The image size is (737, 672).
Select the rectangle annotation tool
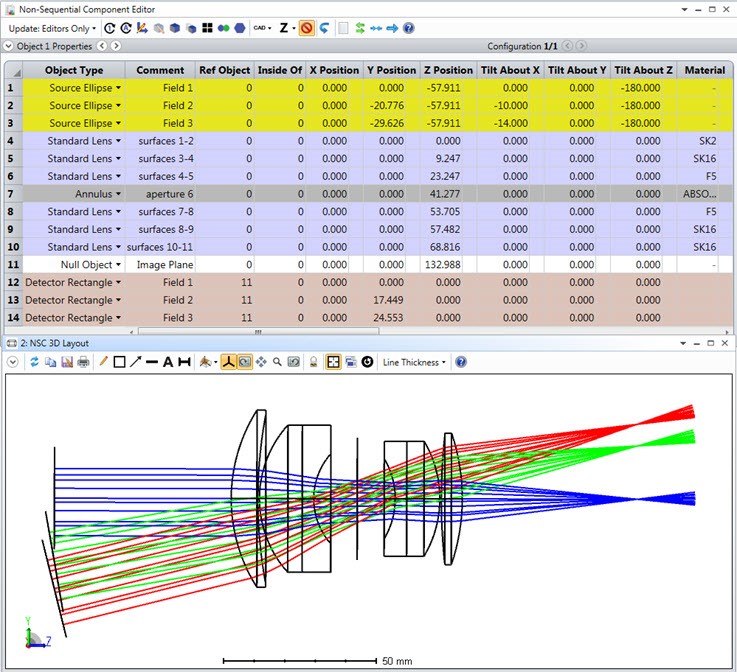point(119,362)
